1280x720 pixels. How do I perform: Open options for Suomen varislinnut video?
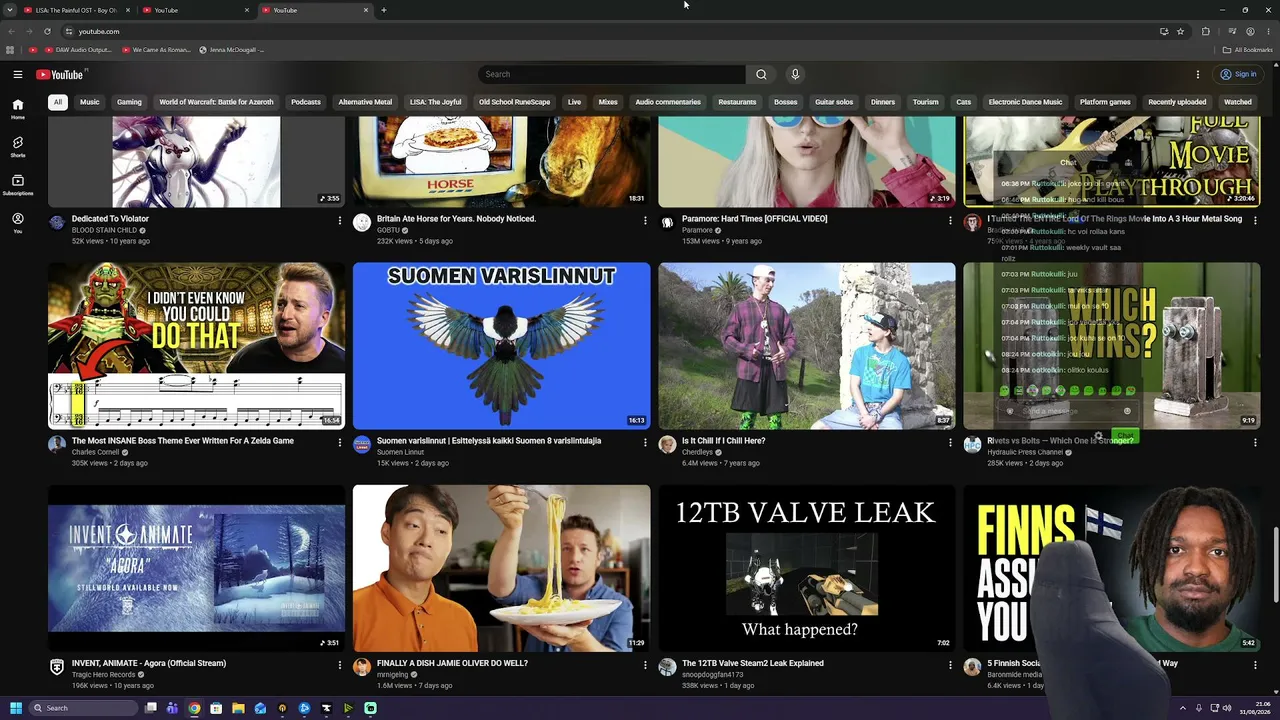point(645,442)
